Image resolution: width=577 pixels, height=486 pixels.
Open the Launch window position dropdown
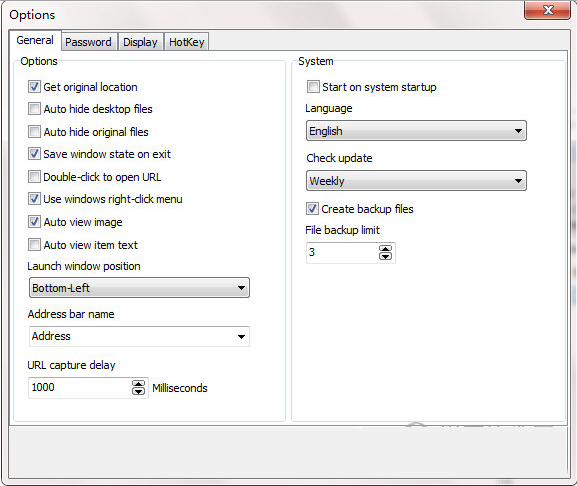click(139, 288)
